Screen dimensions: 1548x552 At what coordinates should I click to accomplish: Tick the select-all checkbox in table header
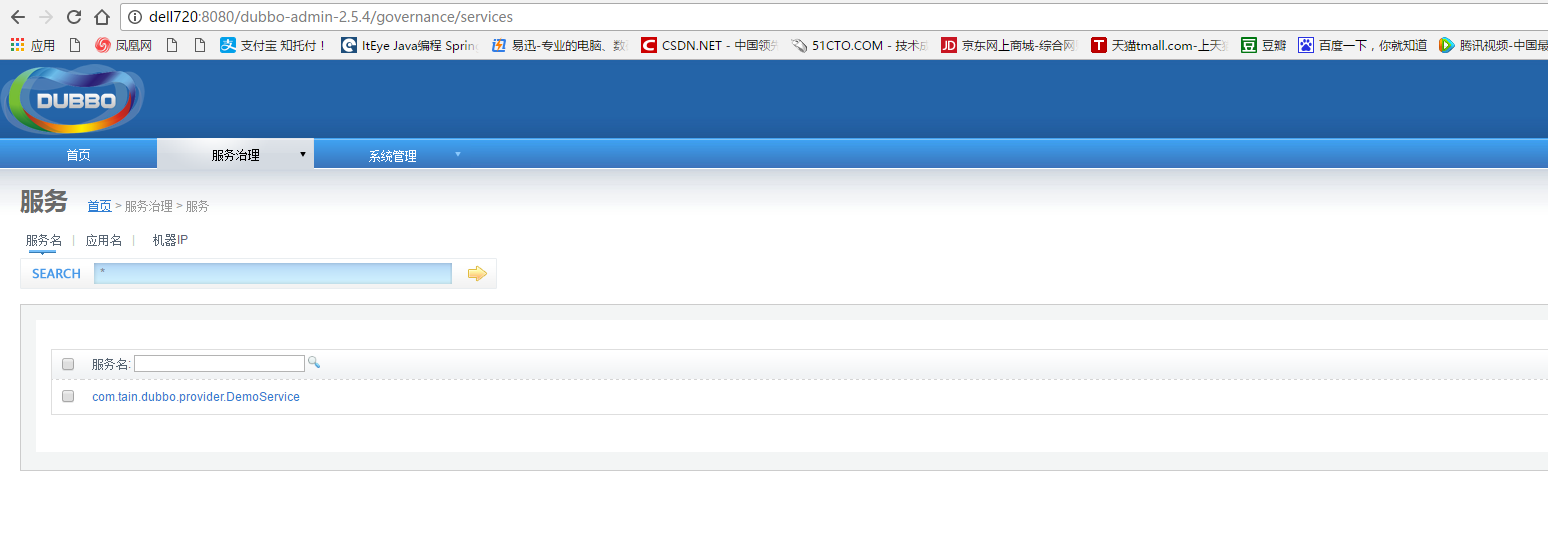click(68, 364)
